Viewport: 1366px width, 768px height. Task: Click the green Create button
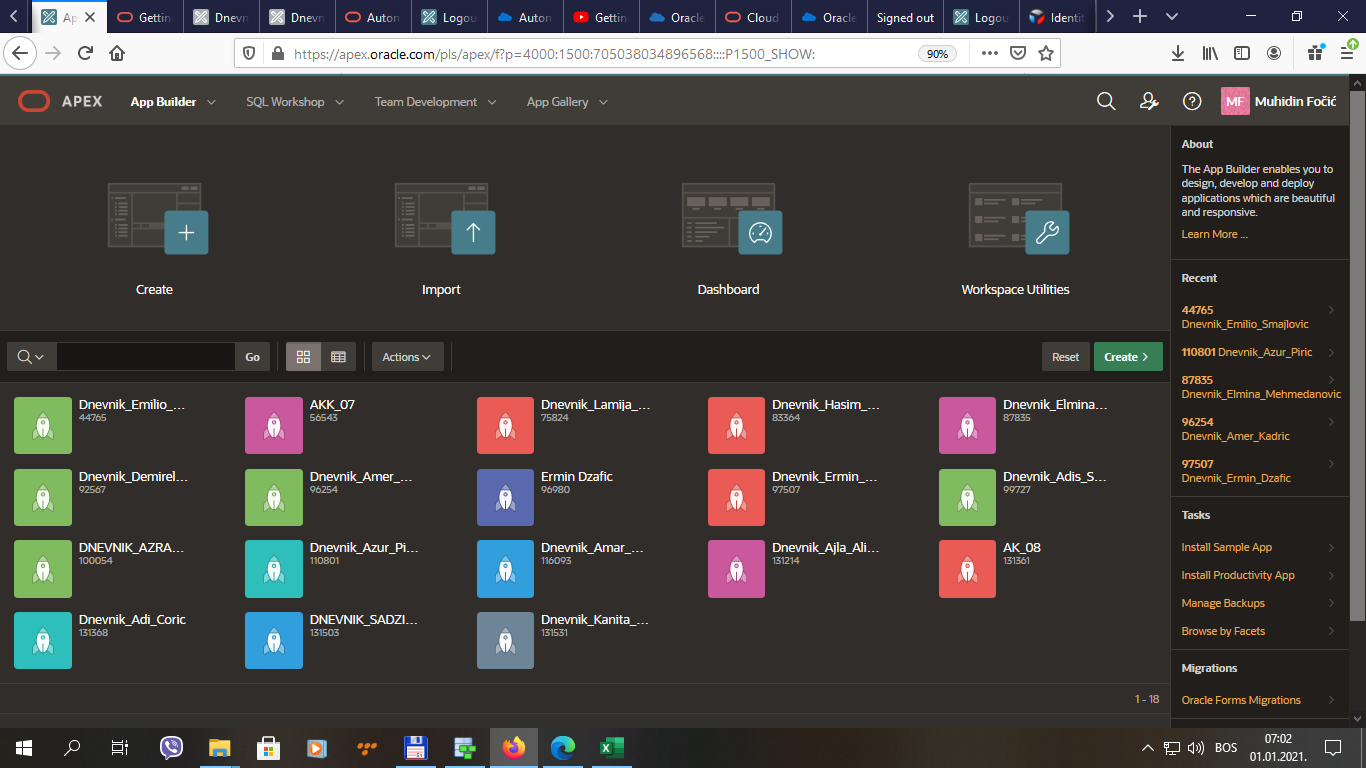click(1128, 357)
